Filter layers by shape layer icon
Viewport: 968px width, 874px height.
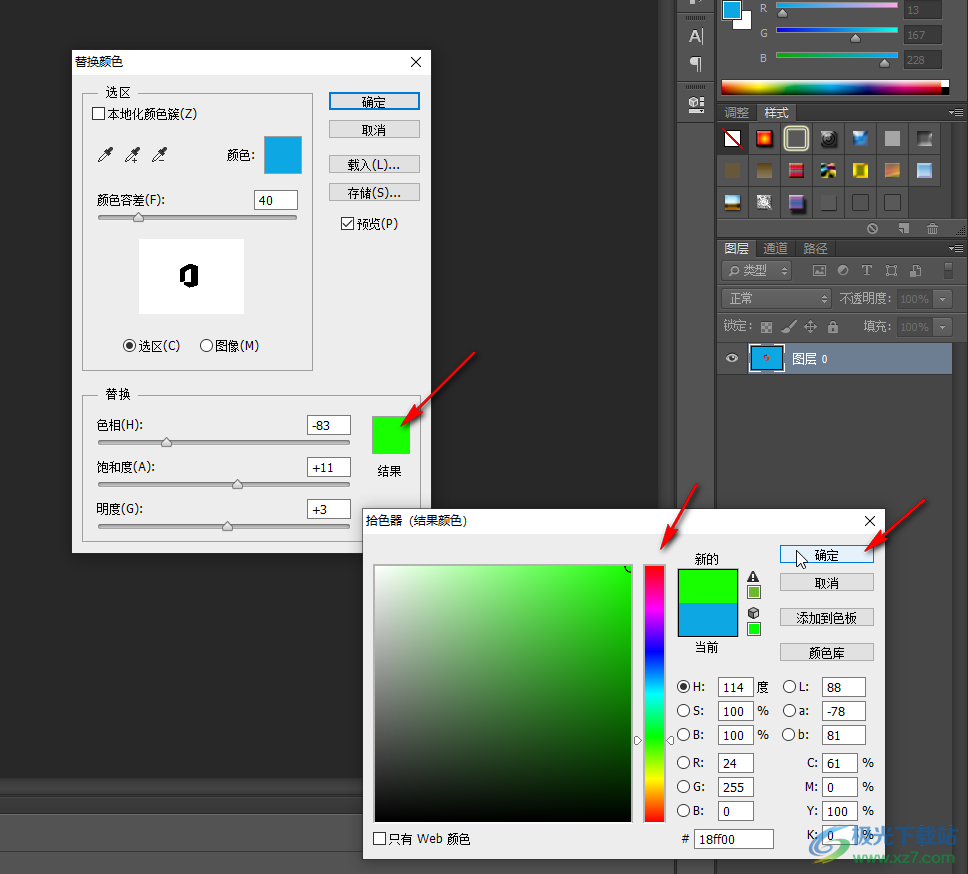coord(891,270)
